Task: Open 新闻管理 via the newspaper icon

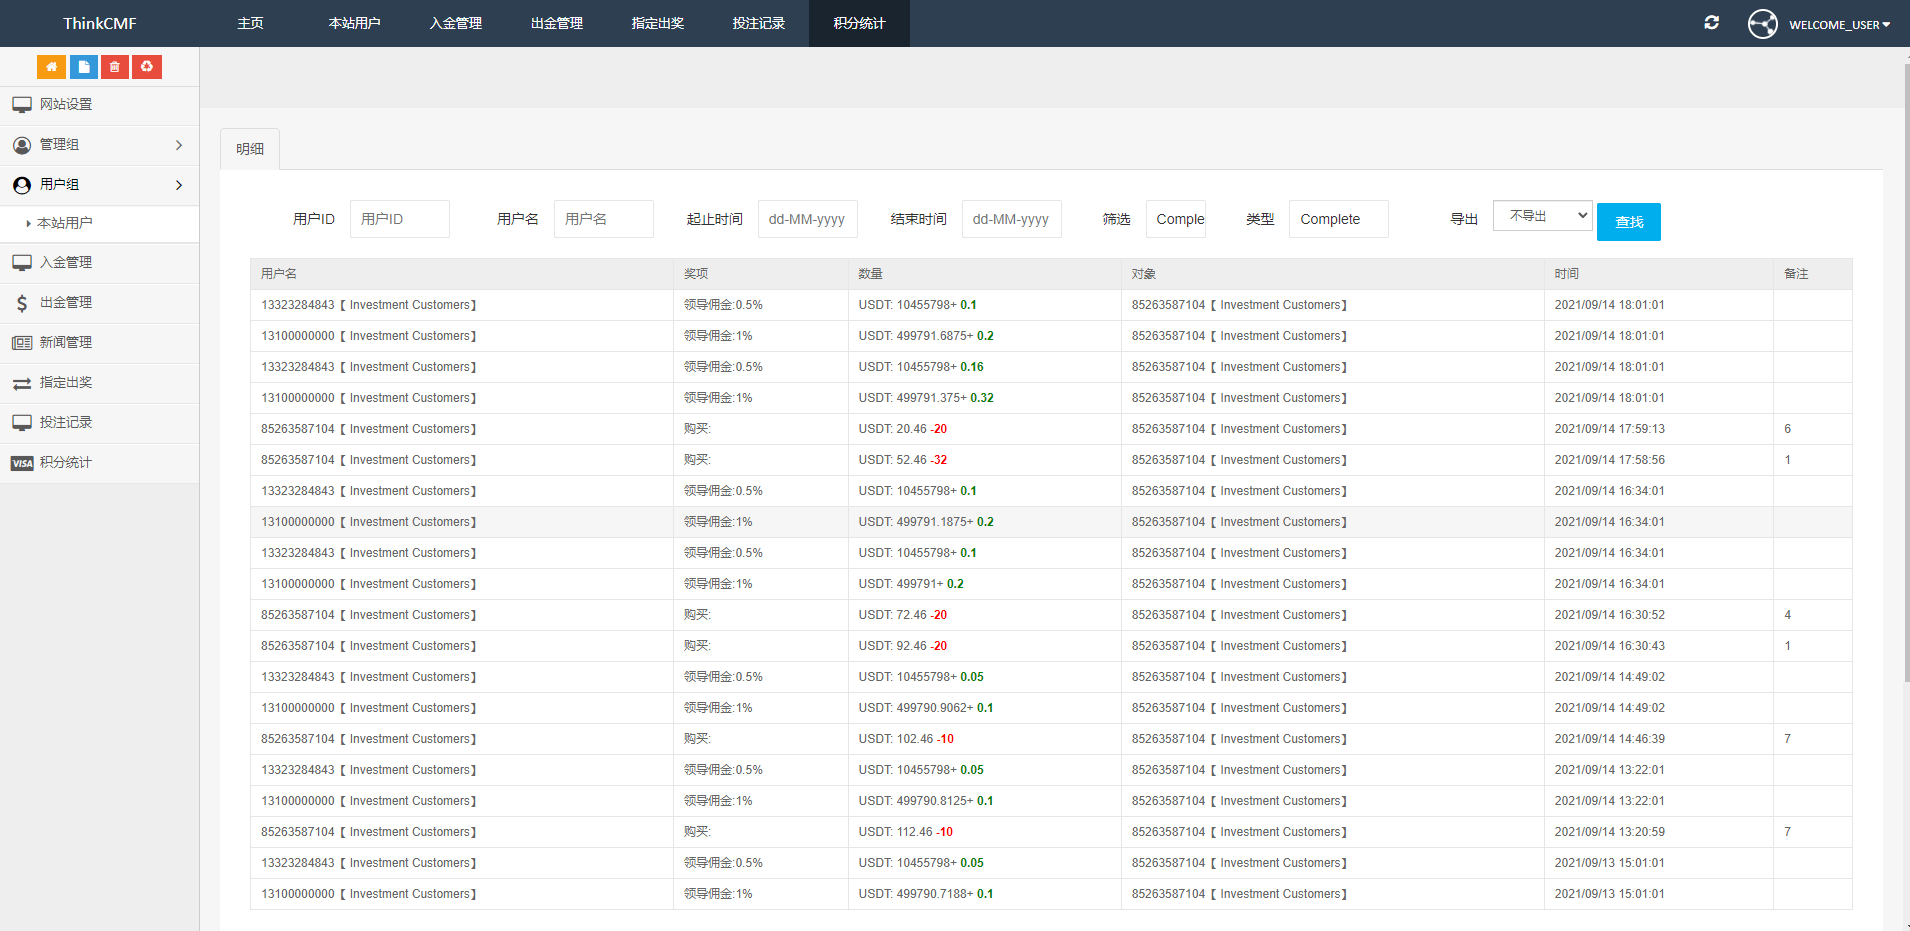Action: (x=22, y=343)
